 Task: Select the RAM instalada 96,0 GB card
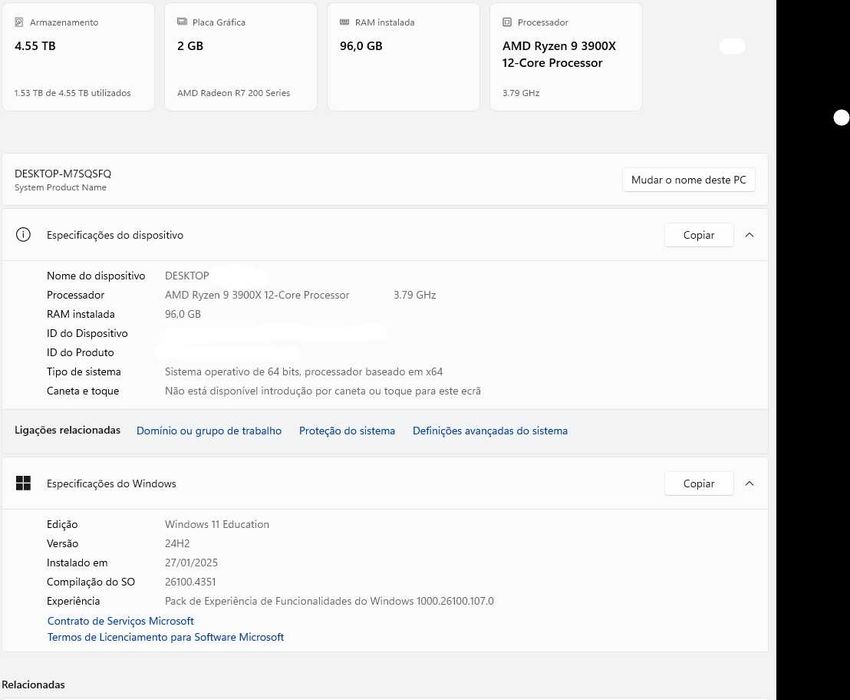tap(404, 57)
